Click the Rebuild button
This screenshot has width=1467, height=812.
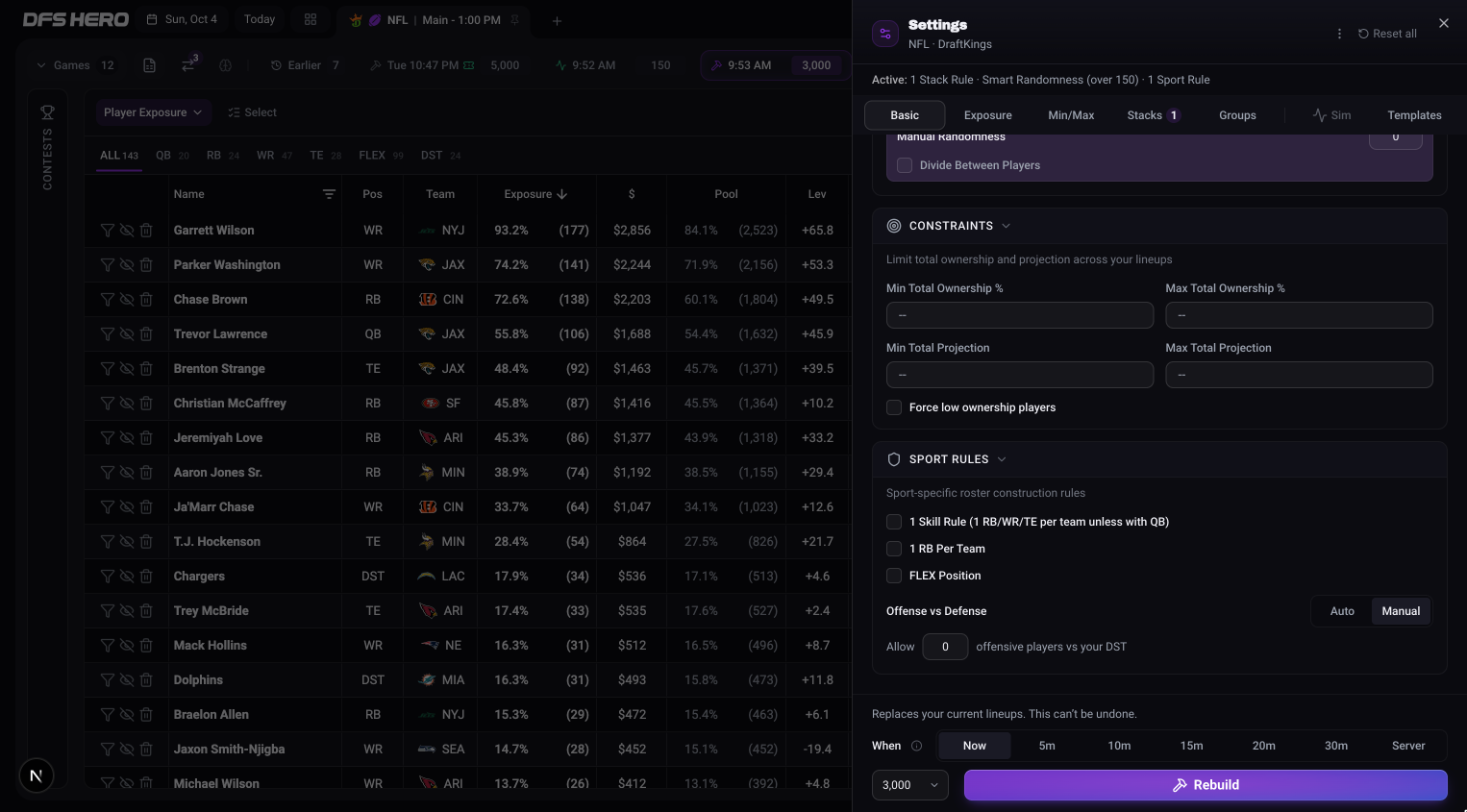click(x=1205, y=785)
